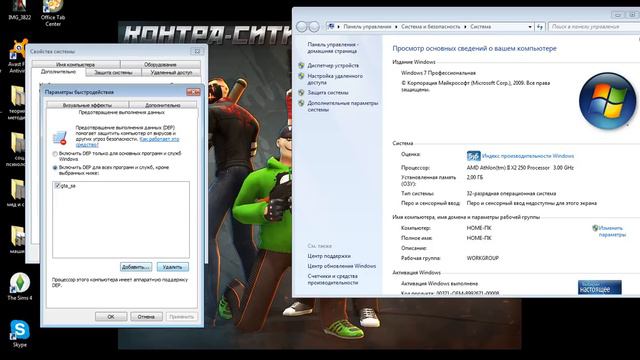Image resolution: width=640 pixels, height=360 pixels.
Task: Click the forward arrow in Control Panel window
Action: [314, 27]
